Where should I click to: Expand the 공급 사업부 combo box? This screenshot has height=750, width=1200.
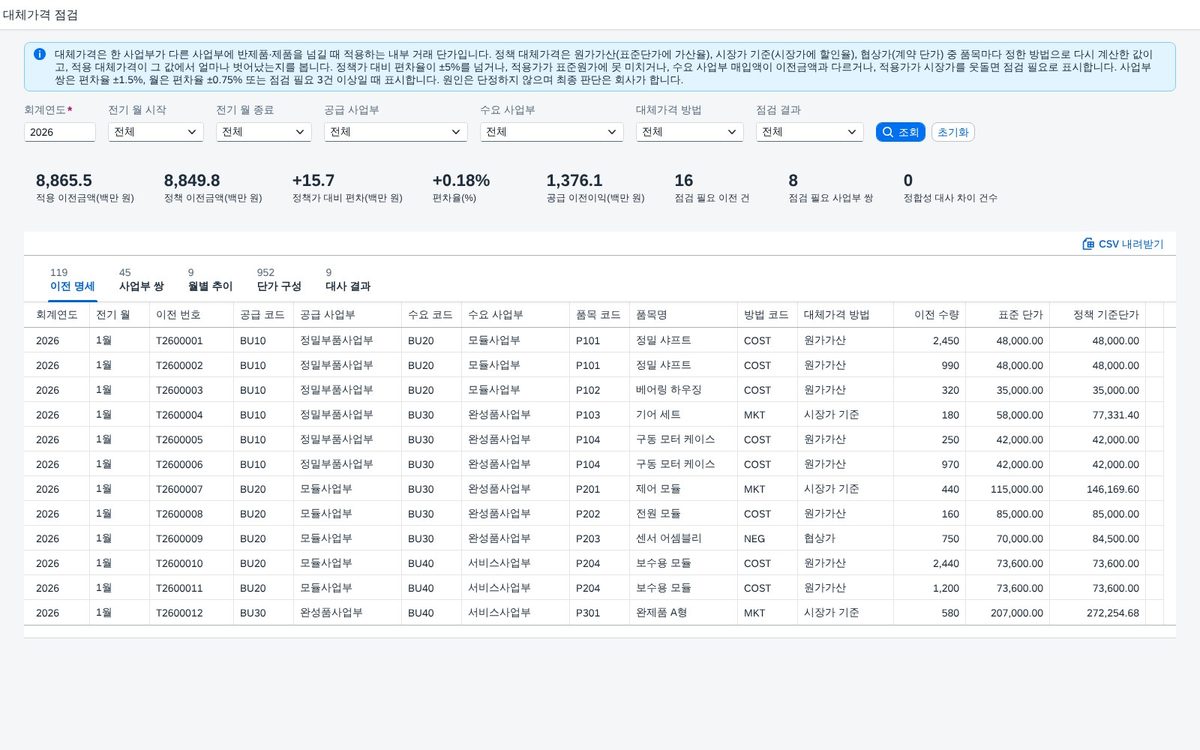coord(396,132)
